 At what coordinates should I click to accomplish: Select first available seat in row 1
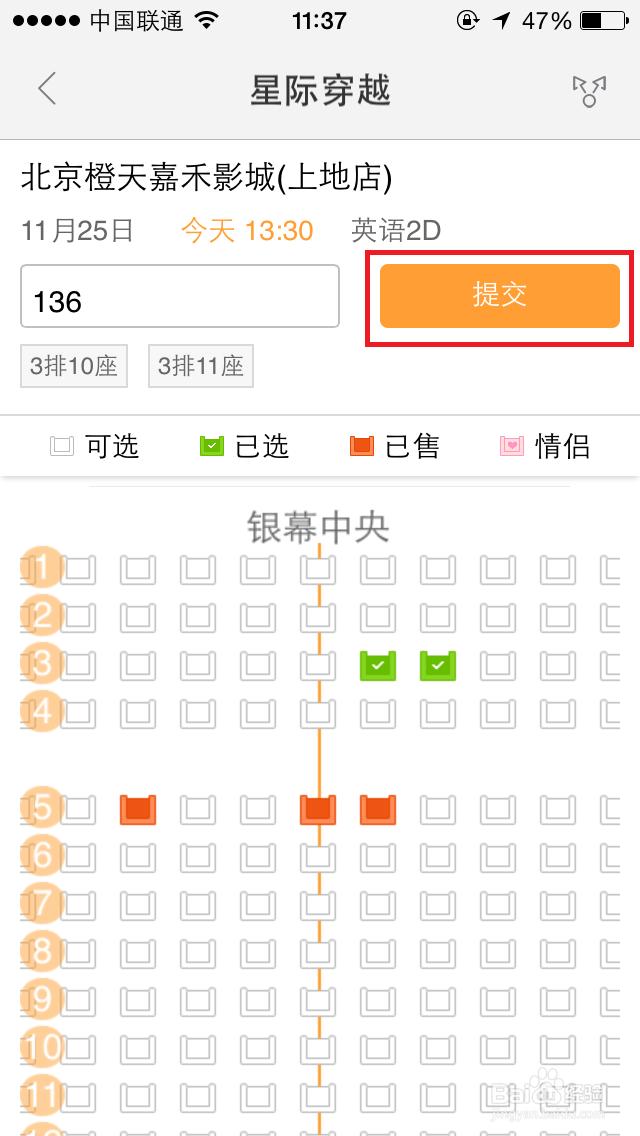pos(78,569)
